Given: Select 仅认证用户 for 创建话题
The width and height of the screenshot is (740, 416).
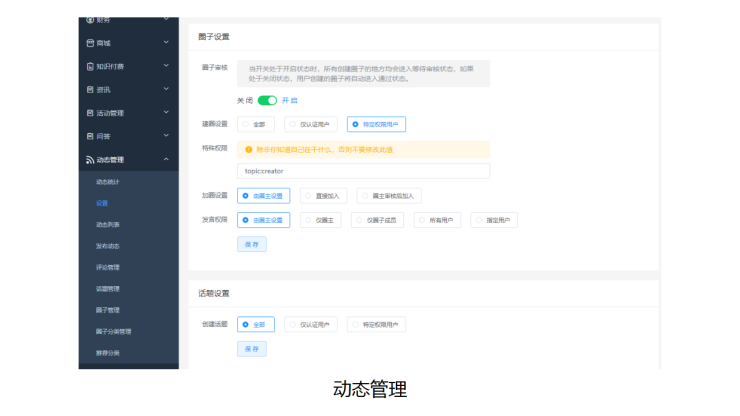Looking at the screenshot, I should point(311,324).
